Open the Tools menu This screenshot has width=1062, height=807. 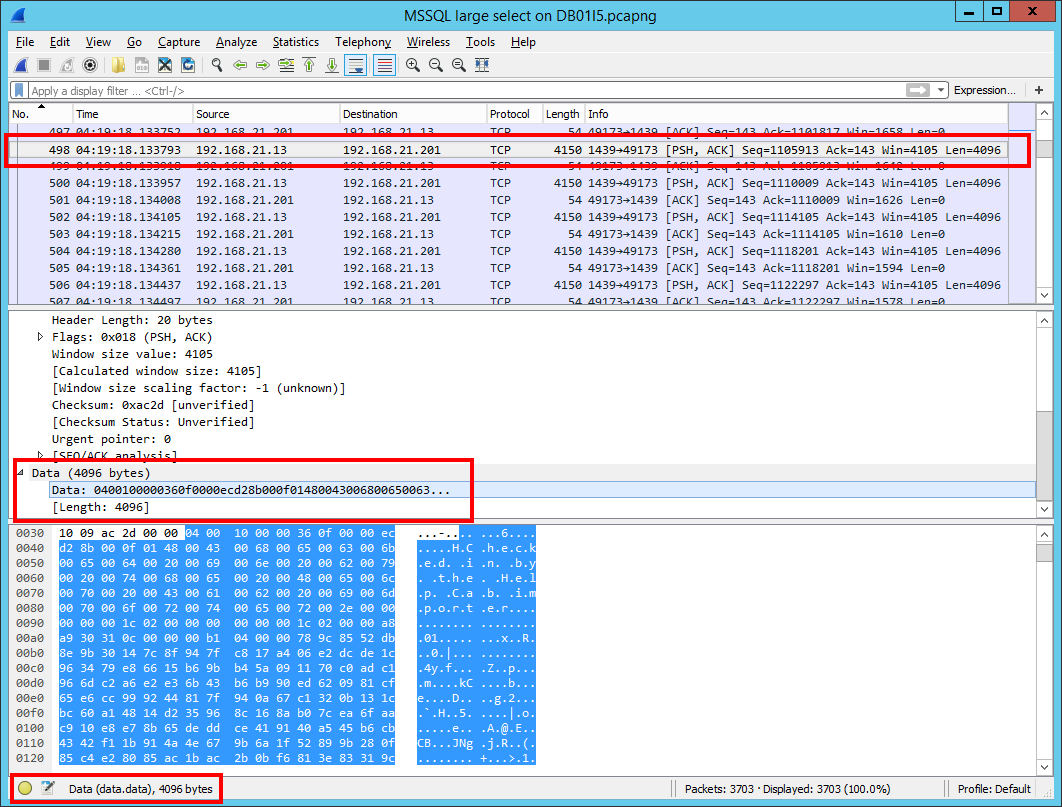click(x=480, y=42)
